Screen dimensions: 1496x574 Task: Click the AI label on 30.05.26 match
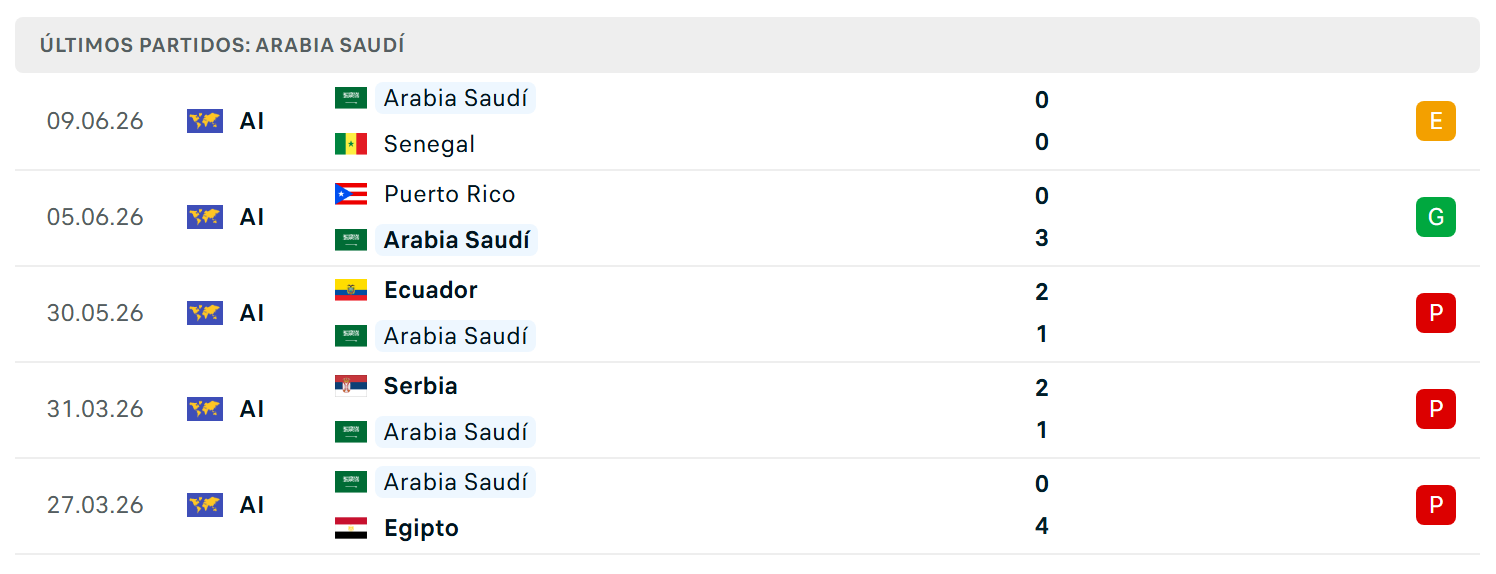(252, 313)
